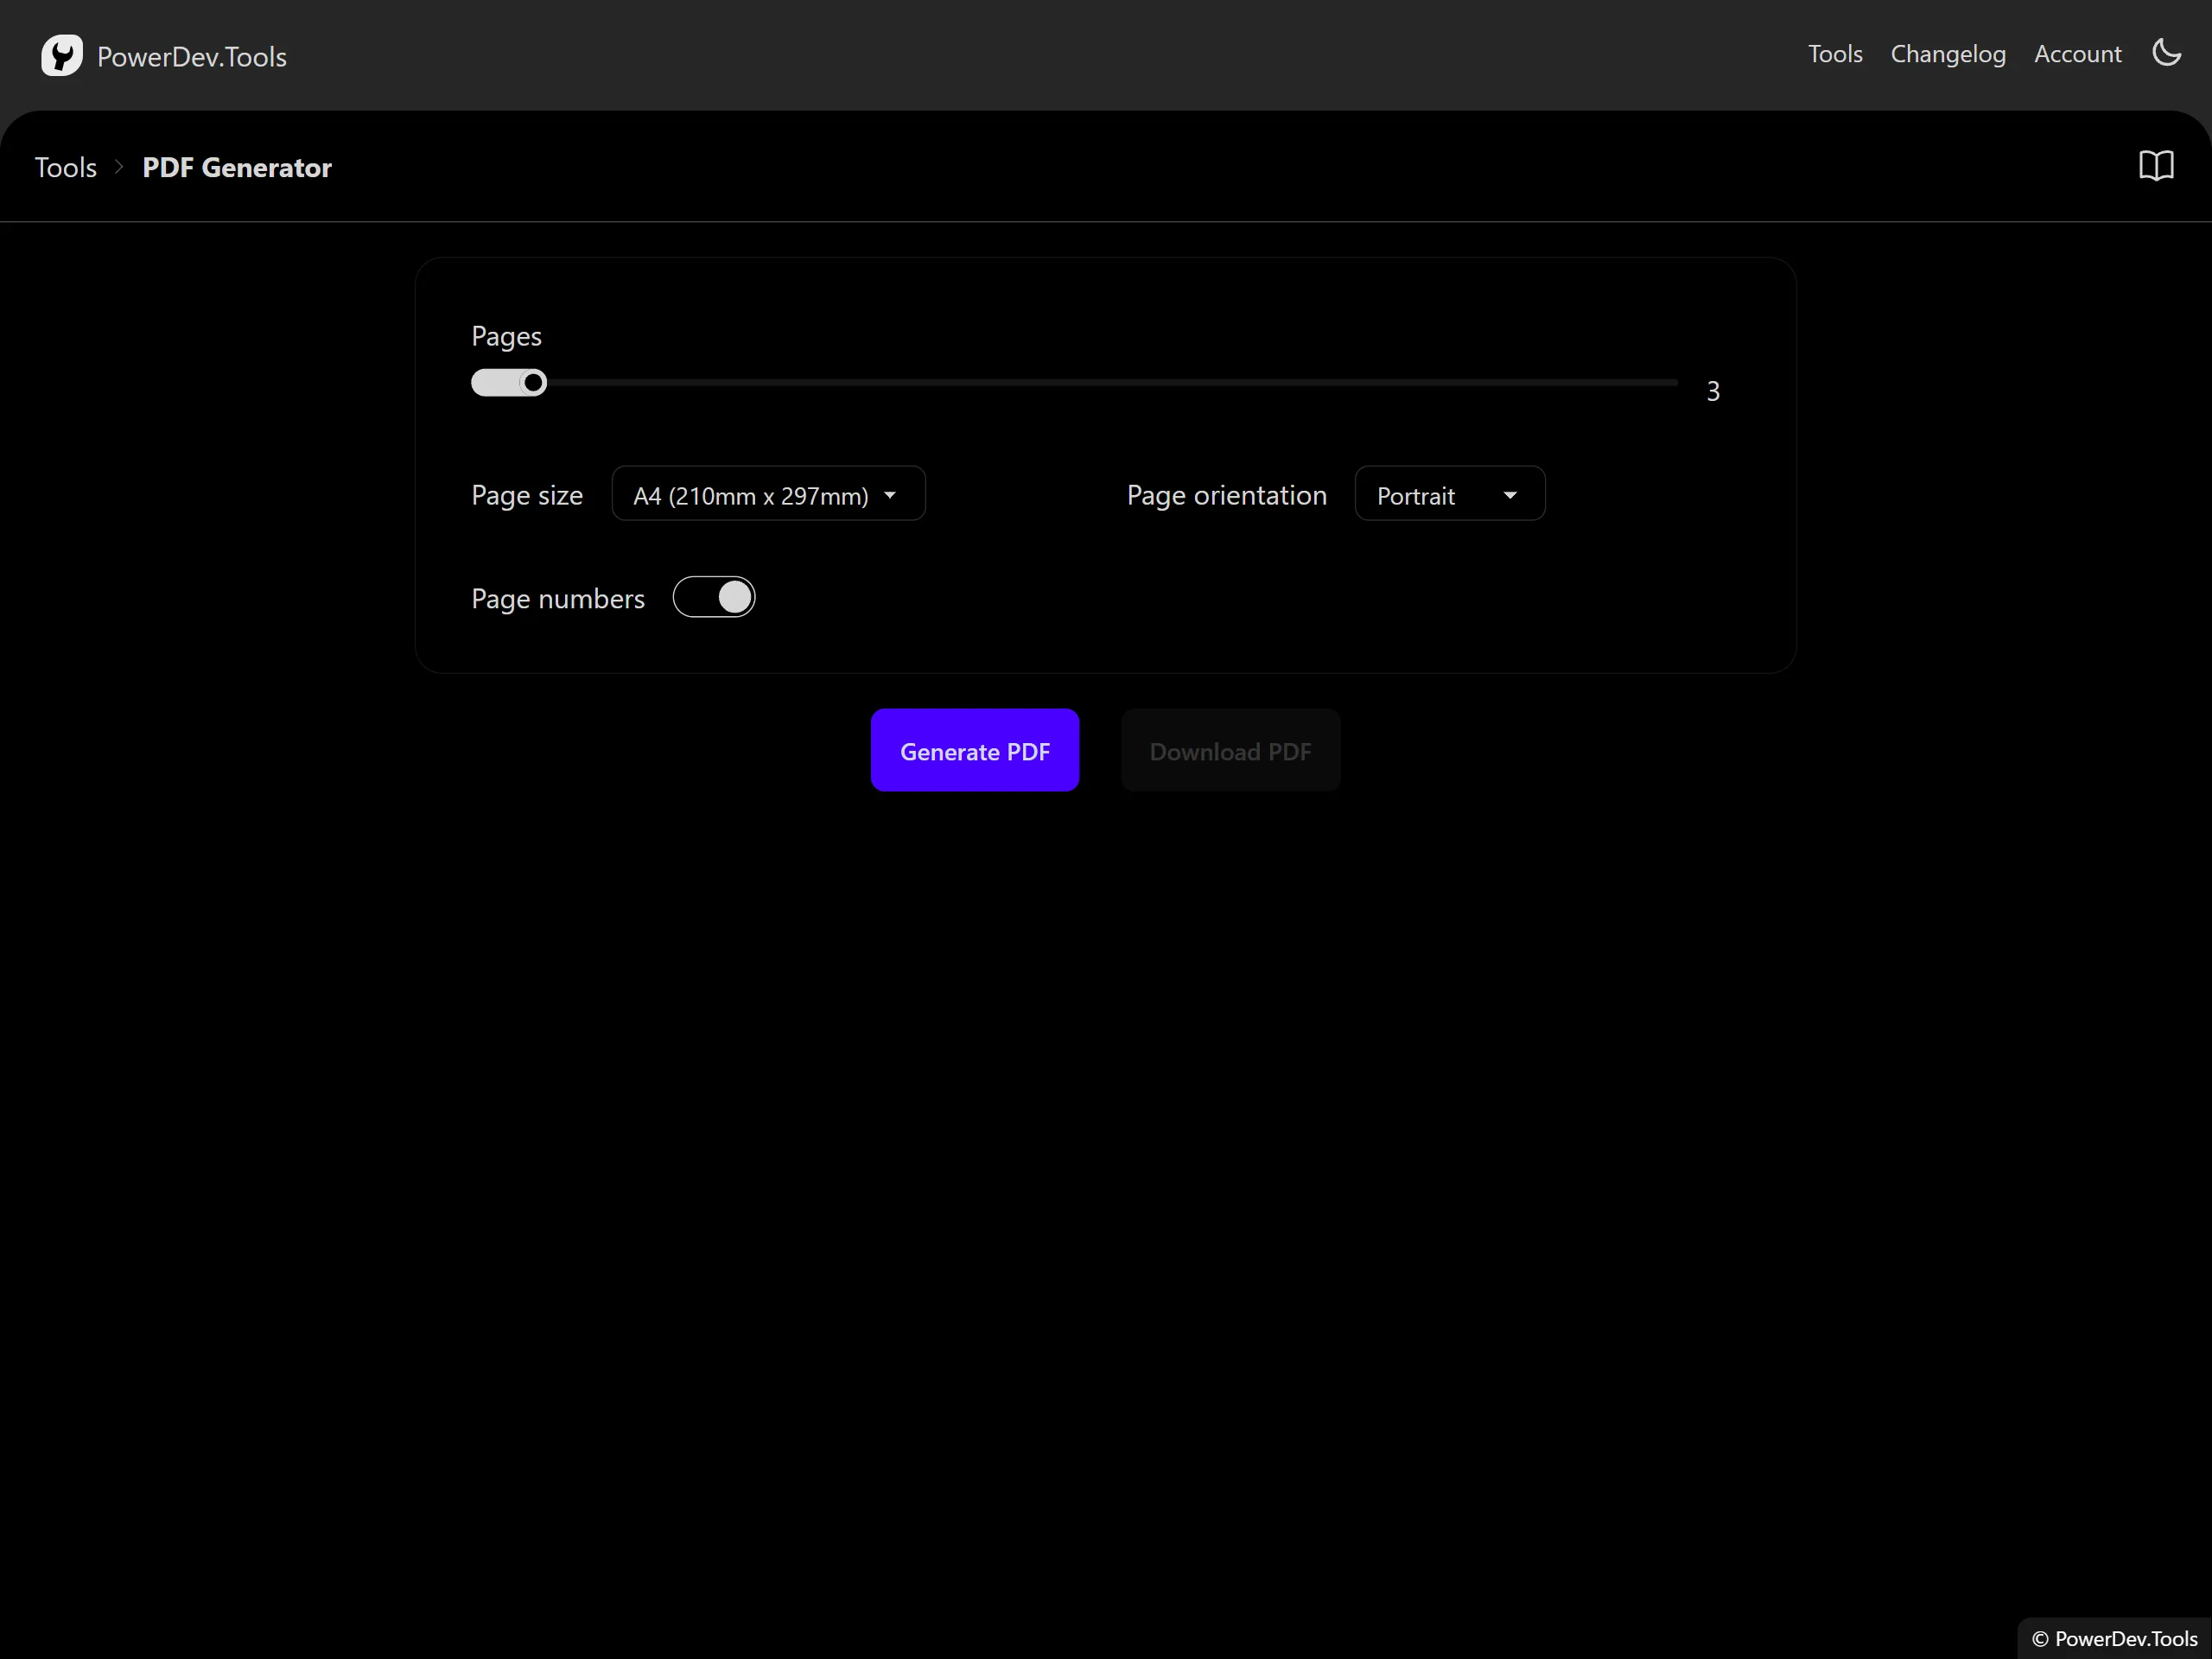Click middle of the Pages slider track

1075,383
